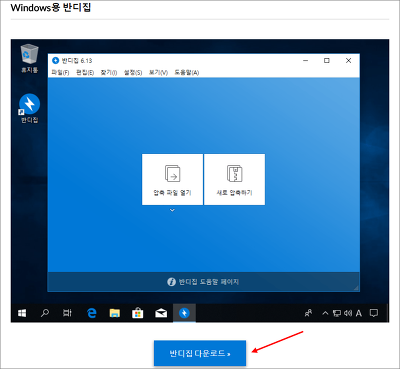Expand the chevron below 압축 파일 열기

pos(172,210)
